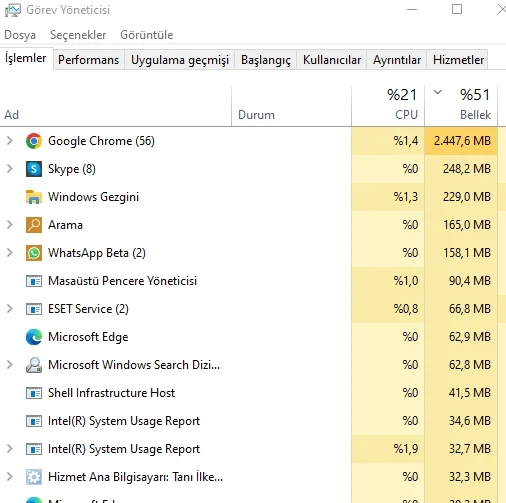Switch to the Performans tab
Viewport: 506px width, 503px height.
88,60
